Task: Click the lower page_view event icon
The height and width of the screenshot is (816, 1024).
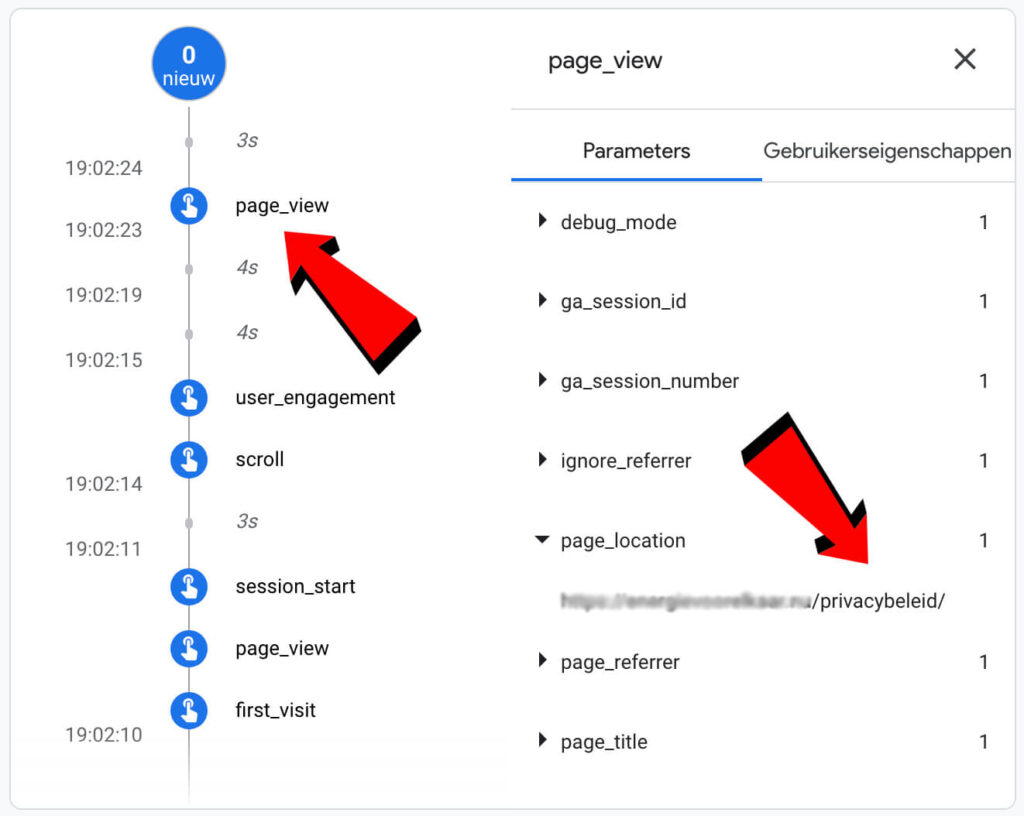Action: pos(189,648)
